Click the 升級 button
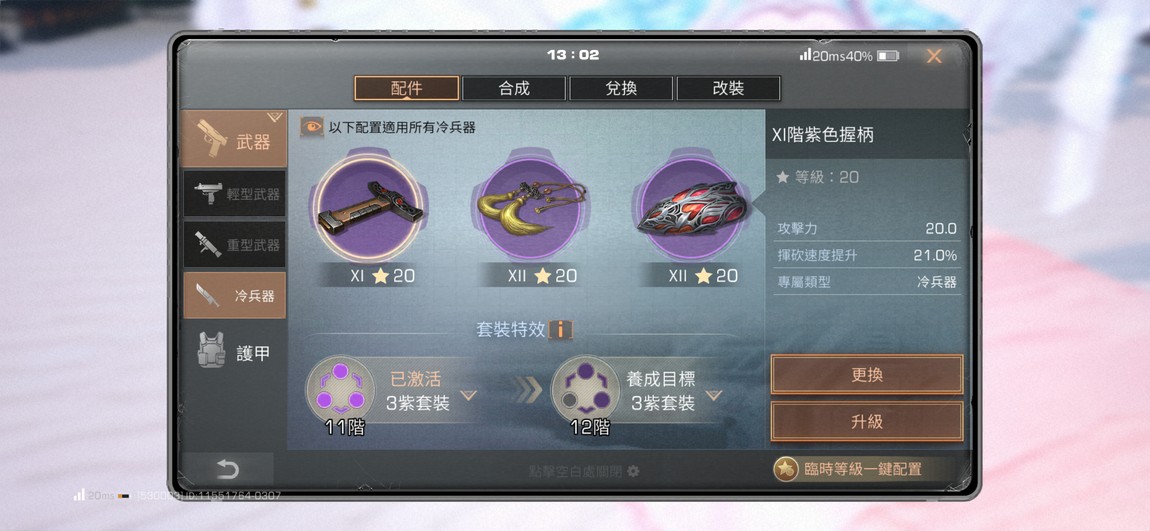Viewport: 1150px width, 531px height. pos(867,422)
